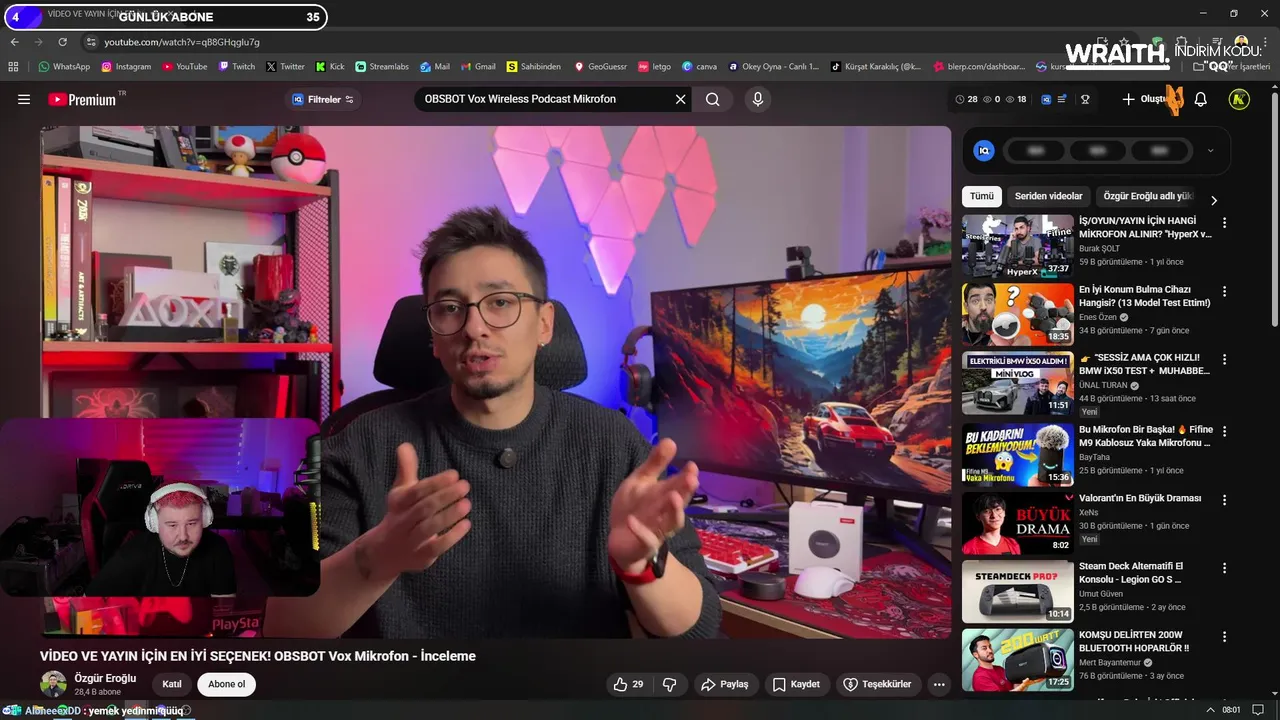
Task: Open the YouTube hamburger guide menu
Action: coord(24,99)
